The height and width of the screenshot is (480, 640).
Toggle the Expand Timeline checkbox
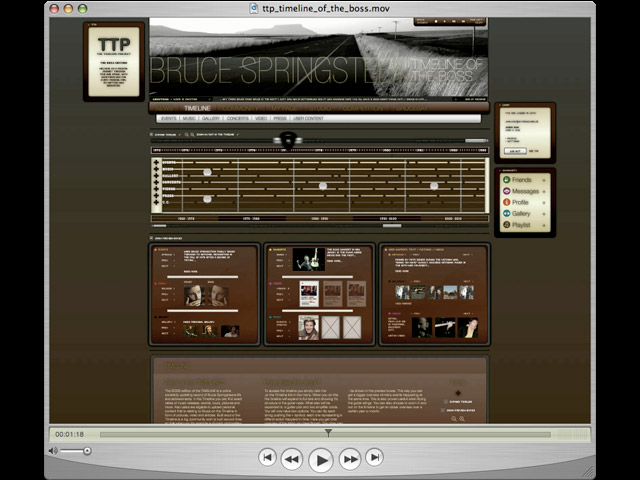coord(151,134)
